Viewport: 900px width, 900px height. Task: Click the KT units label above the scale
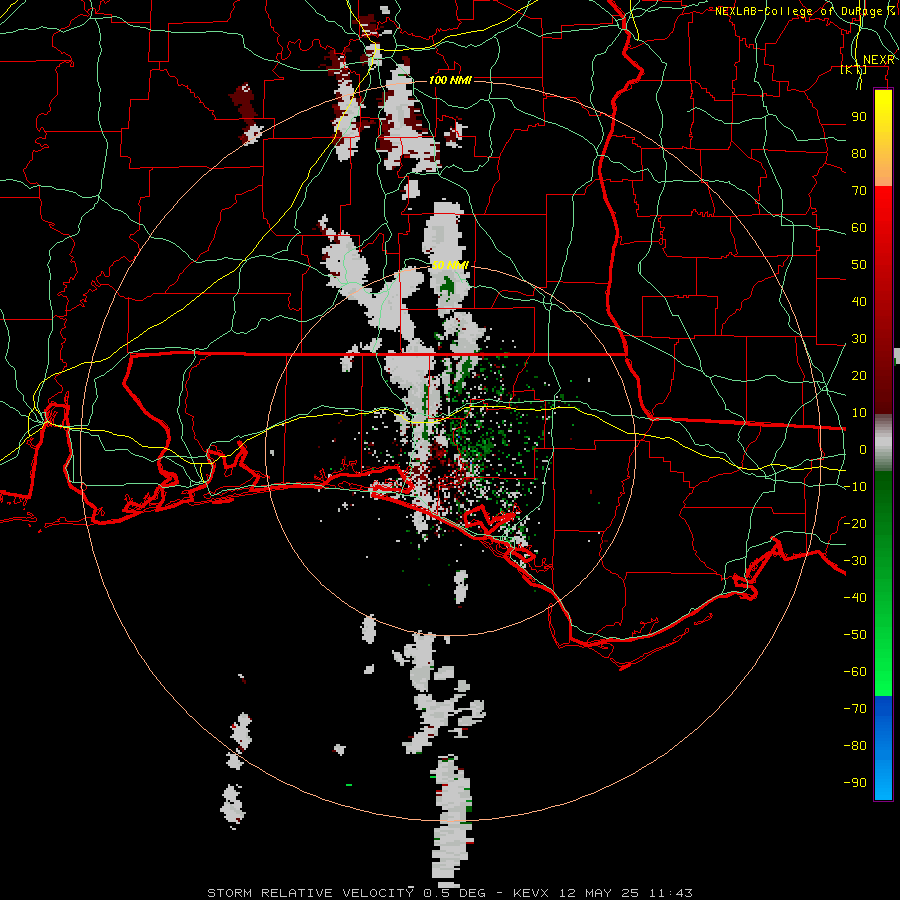(x=853, y=69)
